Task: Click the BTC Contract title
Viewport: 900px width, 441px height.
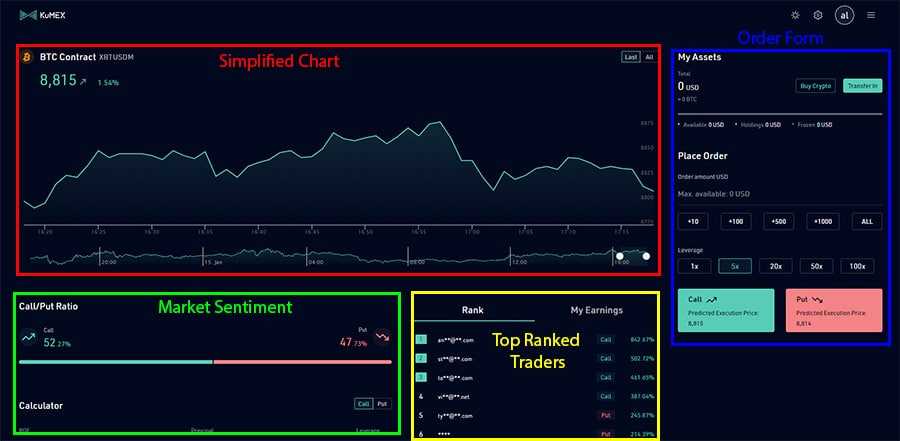Action: pos(68,57)
